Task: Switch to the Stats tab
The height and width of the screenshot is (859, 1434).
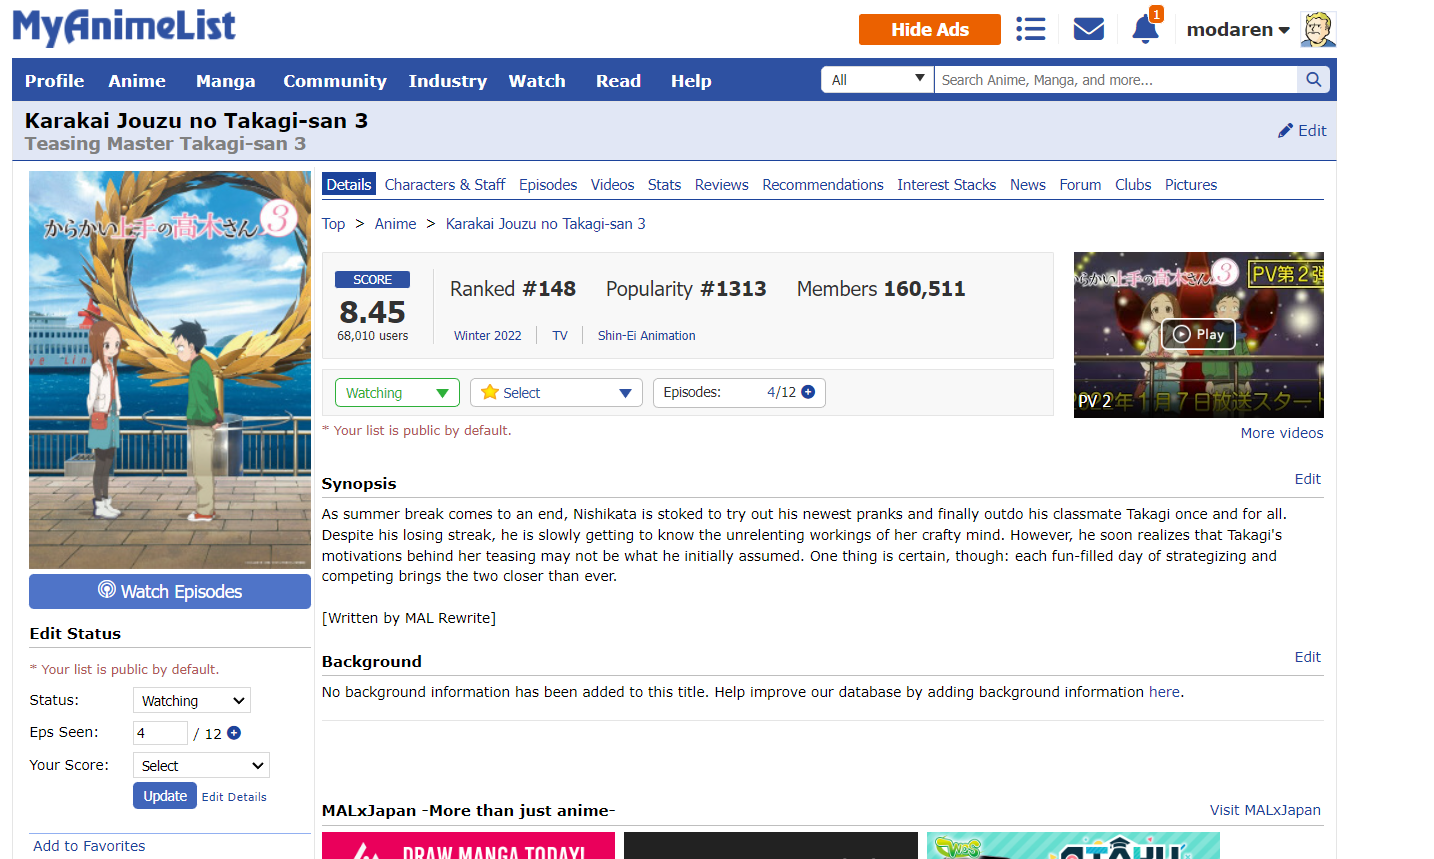Action: pos(664,184)
